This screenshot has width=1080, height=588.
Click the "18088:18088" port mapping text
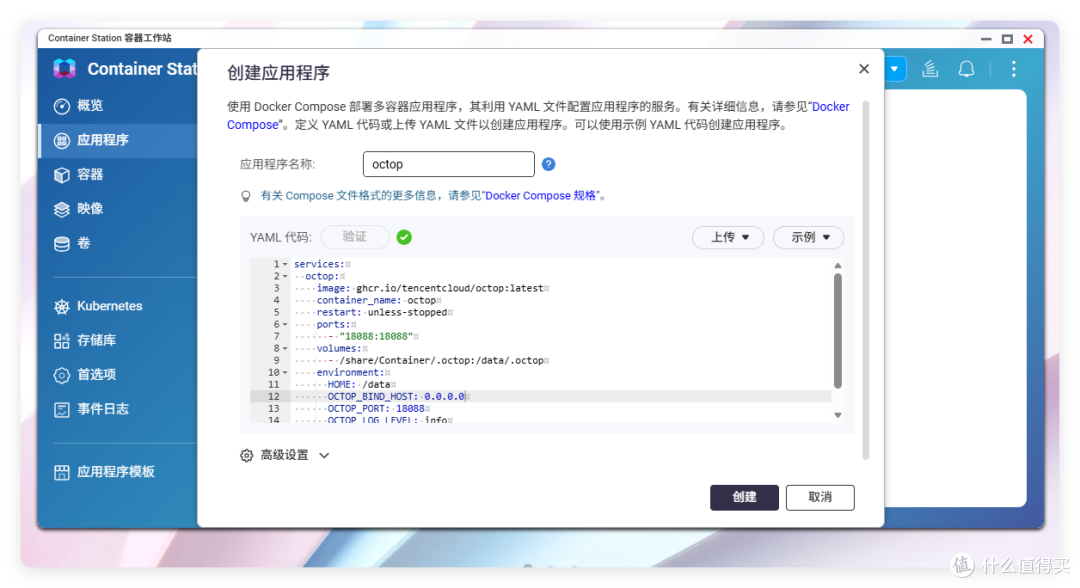(x=376, y=337)
